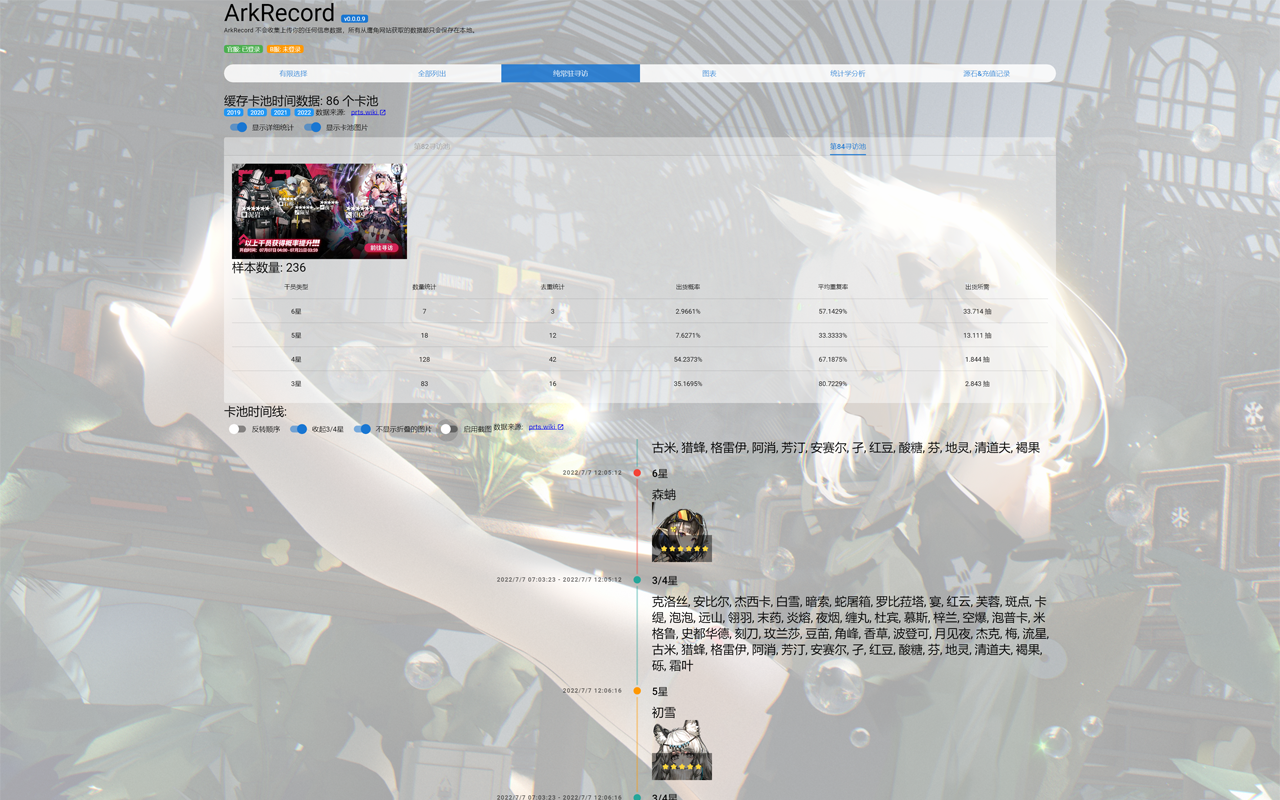Viewport: 1280px width, 800px height.
Task: Go to the 统计学分析 tab
Action: [847, 73]
